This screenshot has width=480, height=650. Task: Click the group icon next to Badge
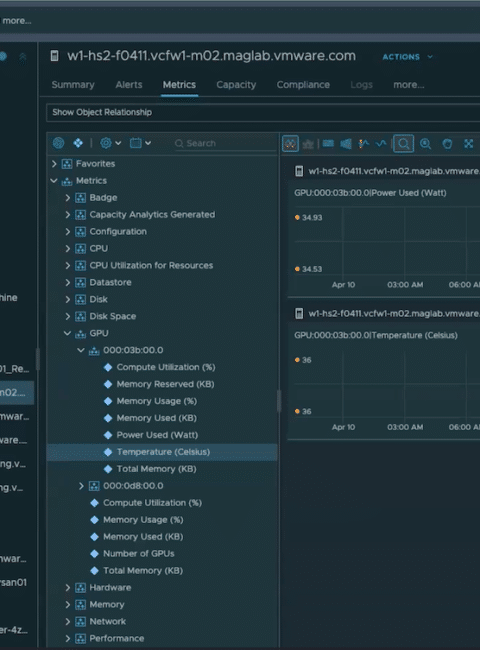click(x=80, y=198)
